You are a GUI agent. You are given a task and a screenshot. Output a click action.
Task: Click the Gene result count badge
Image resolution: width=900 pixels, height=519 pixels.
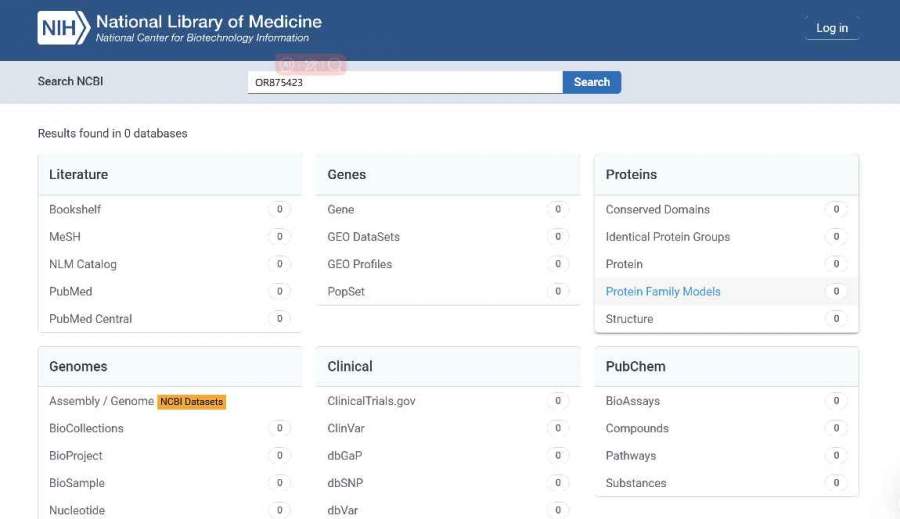(x=557, y=210)
